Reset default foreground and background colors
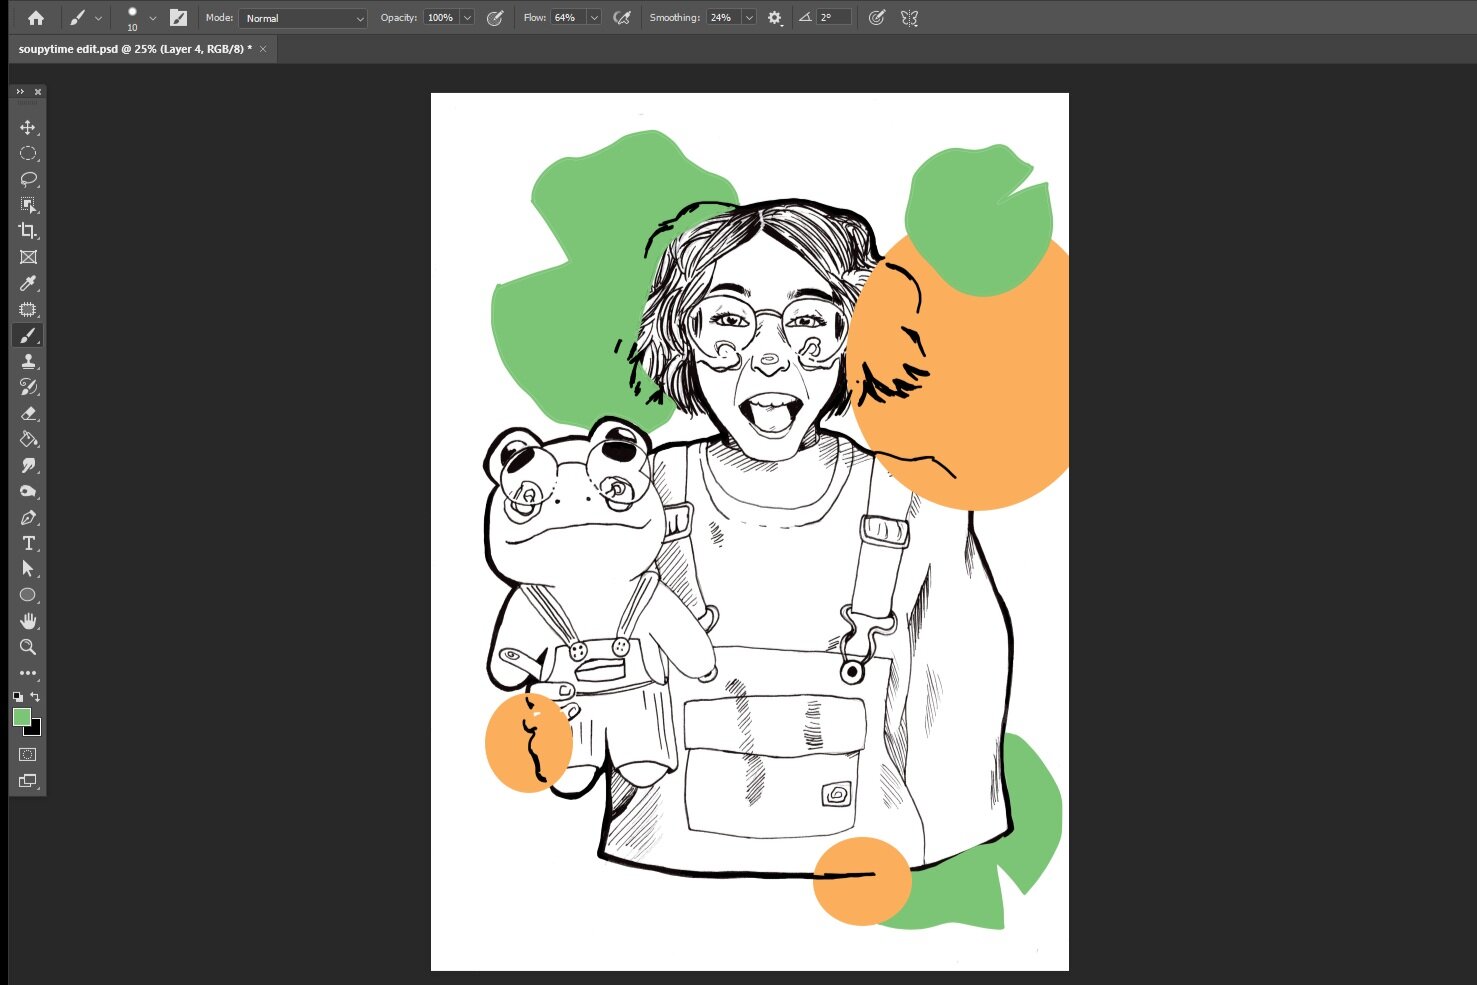 click(x=18, y=696)
